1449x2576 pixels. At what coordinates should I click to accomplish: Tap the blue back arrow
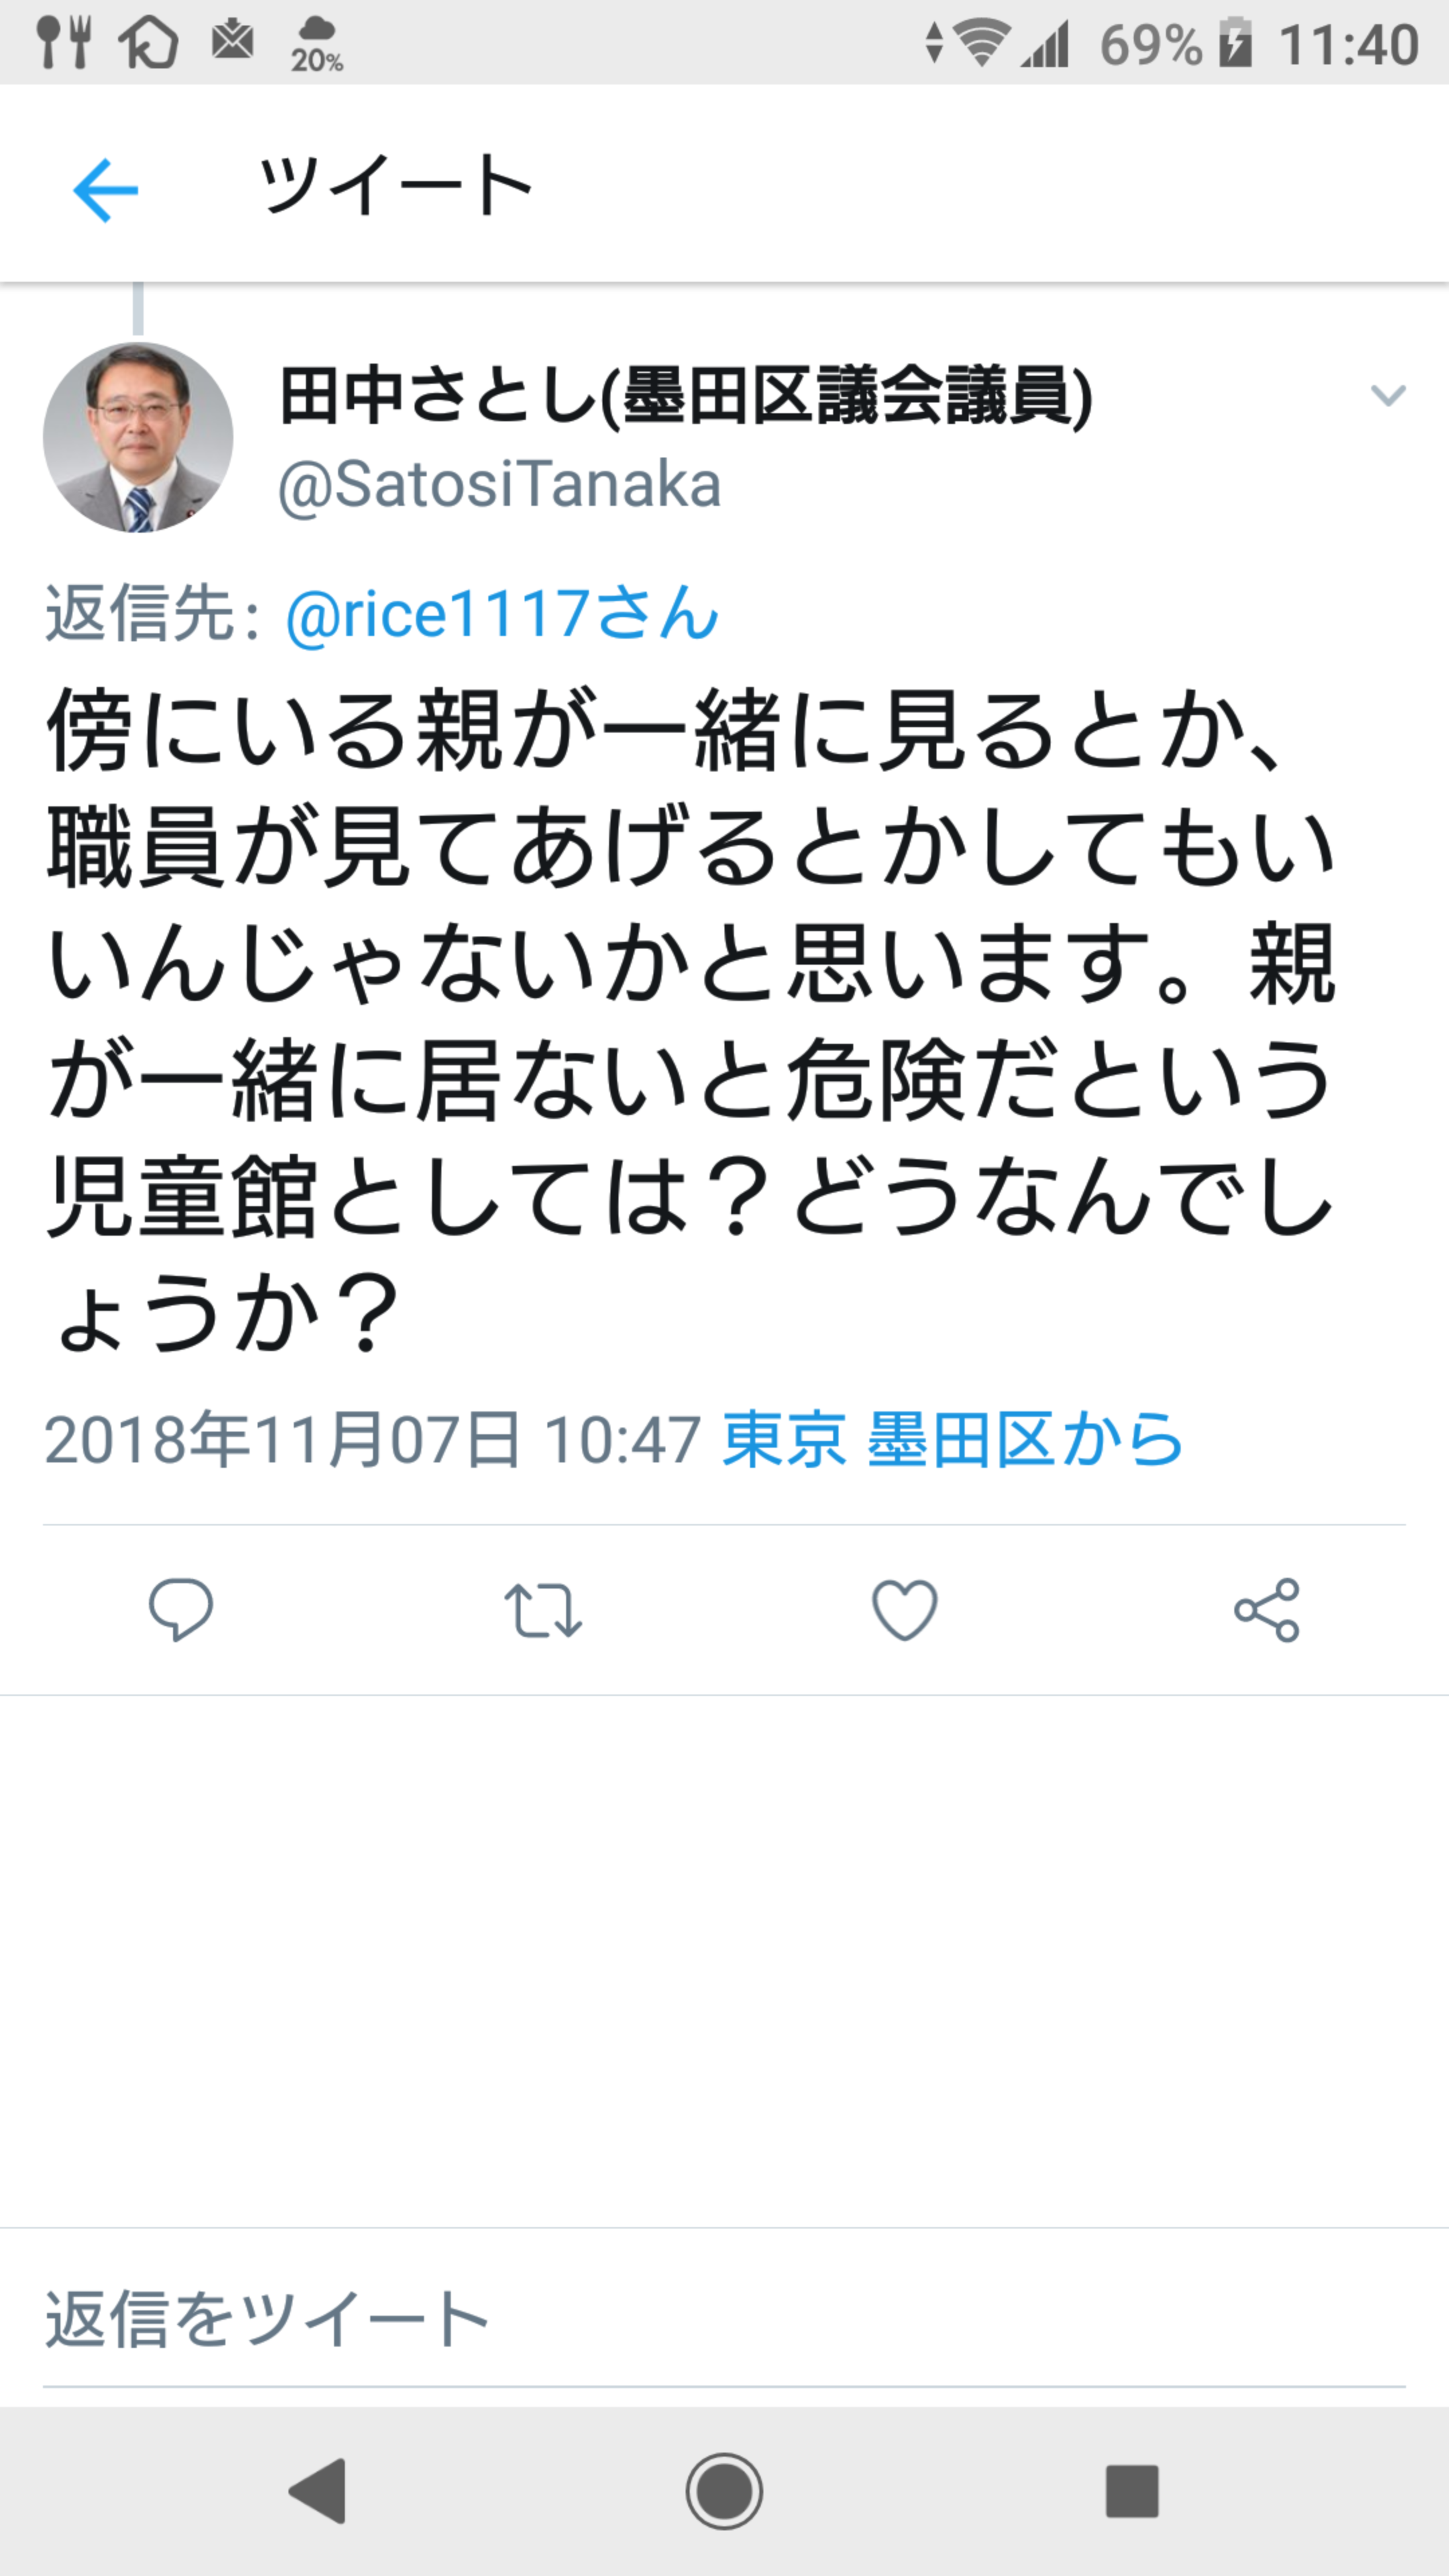(105, 190)
